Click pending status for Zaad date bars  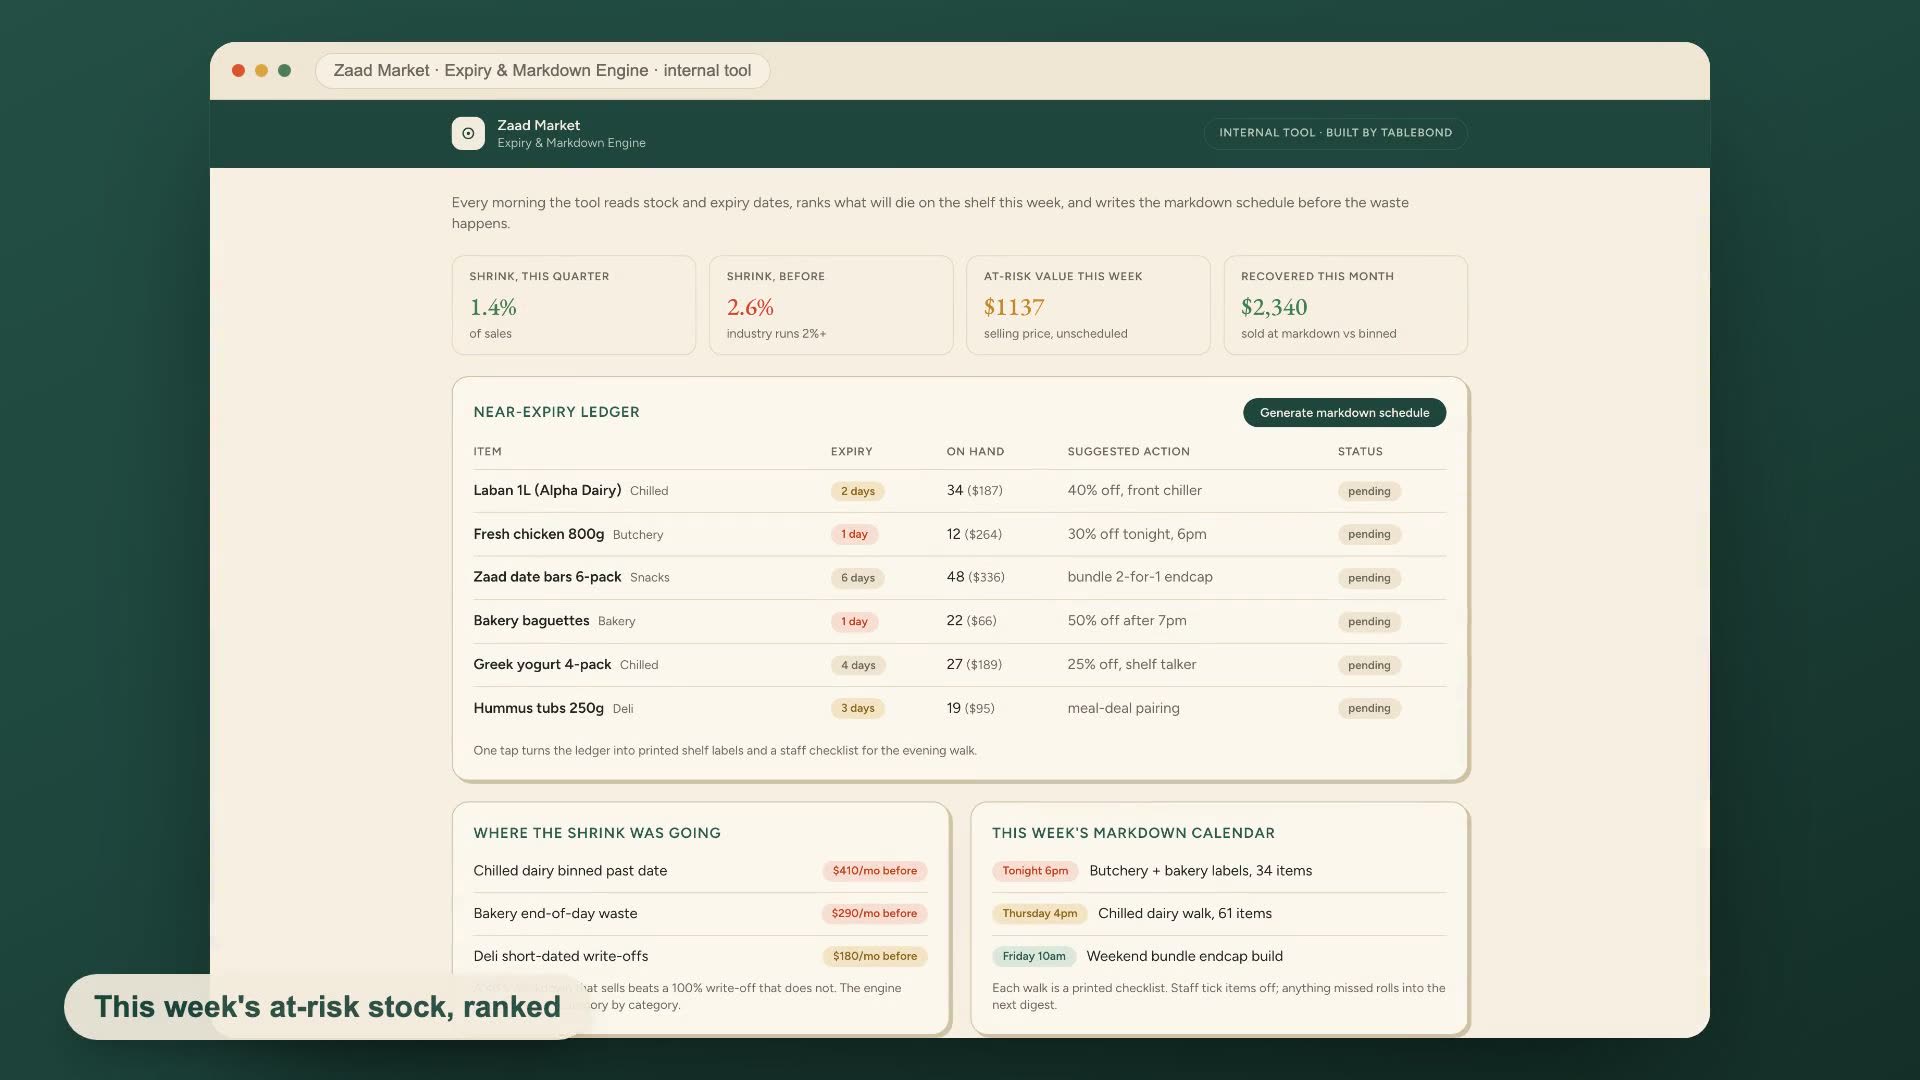[x=1369, y=578]
